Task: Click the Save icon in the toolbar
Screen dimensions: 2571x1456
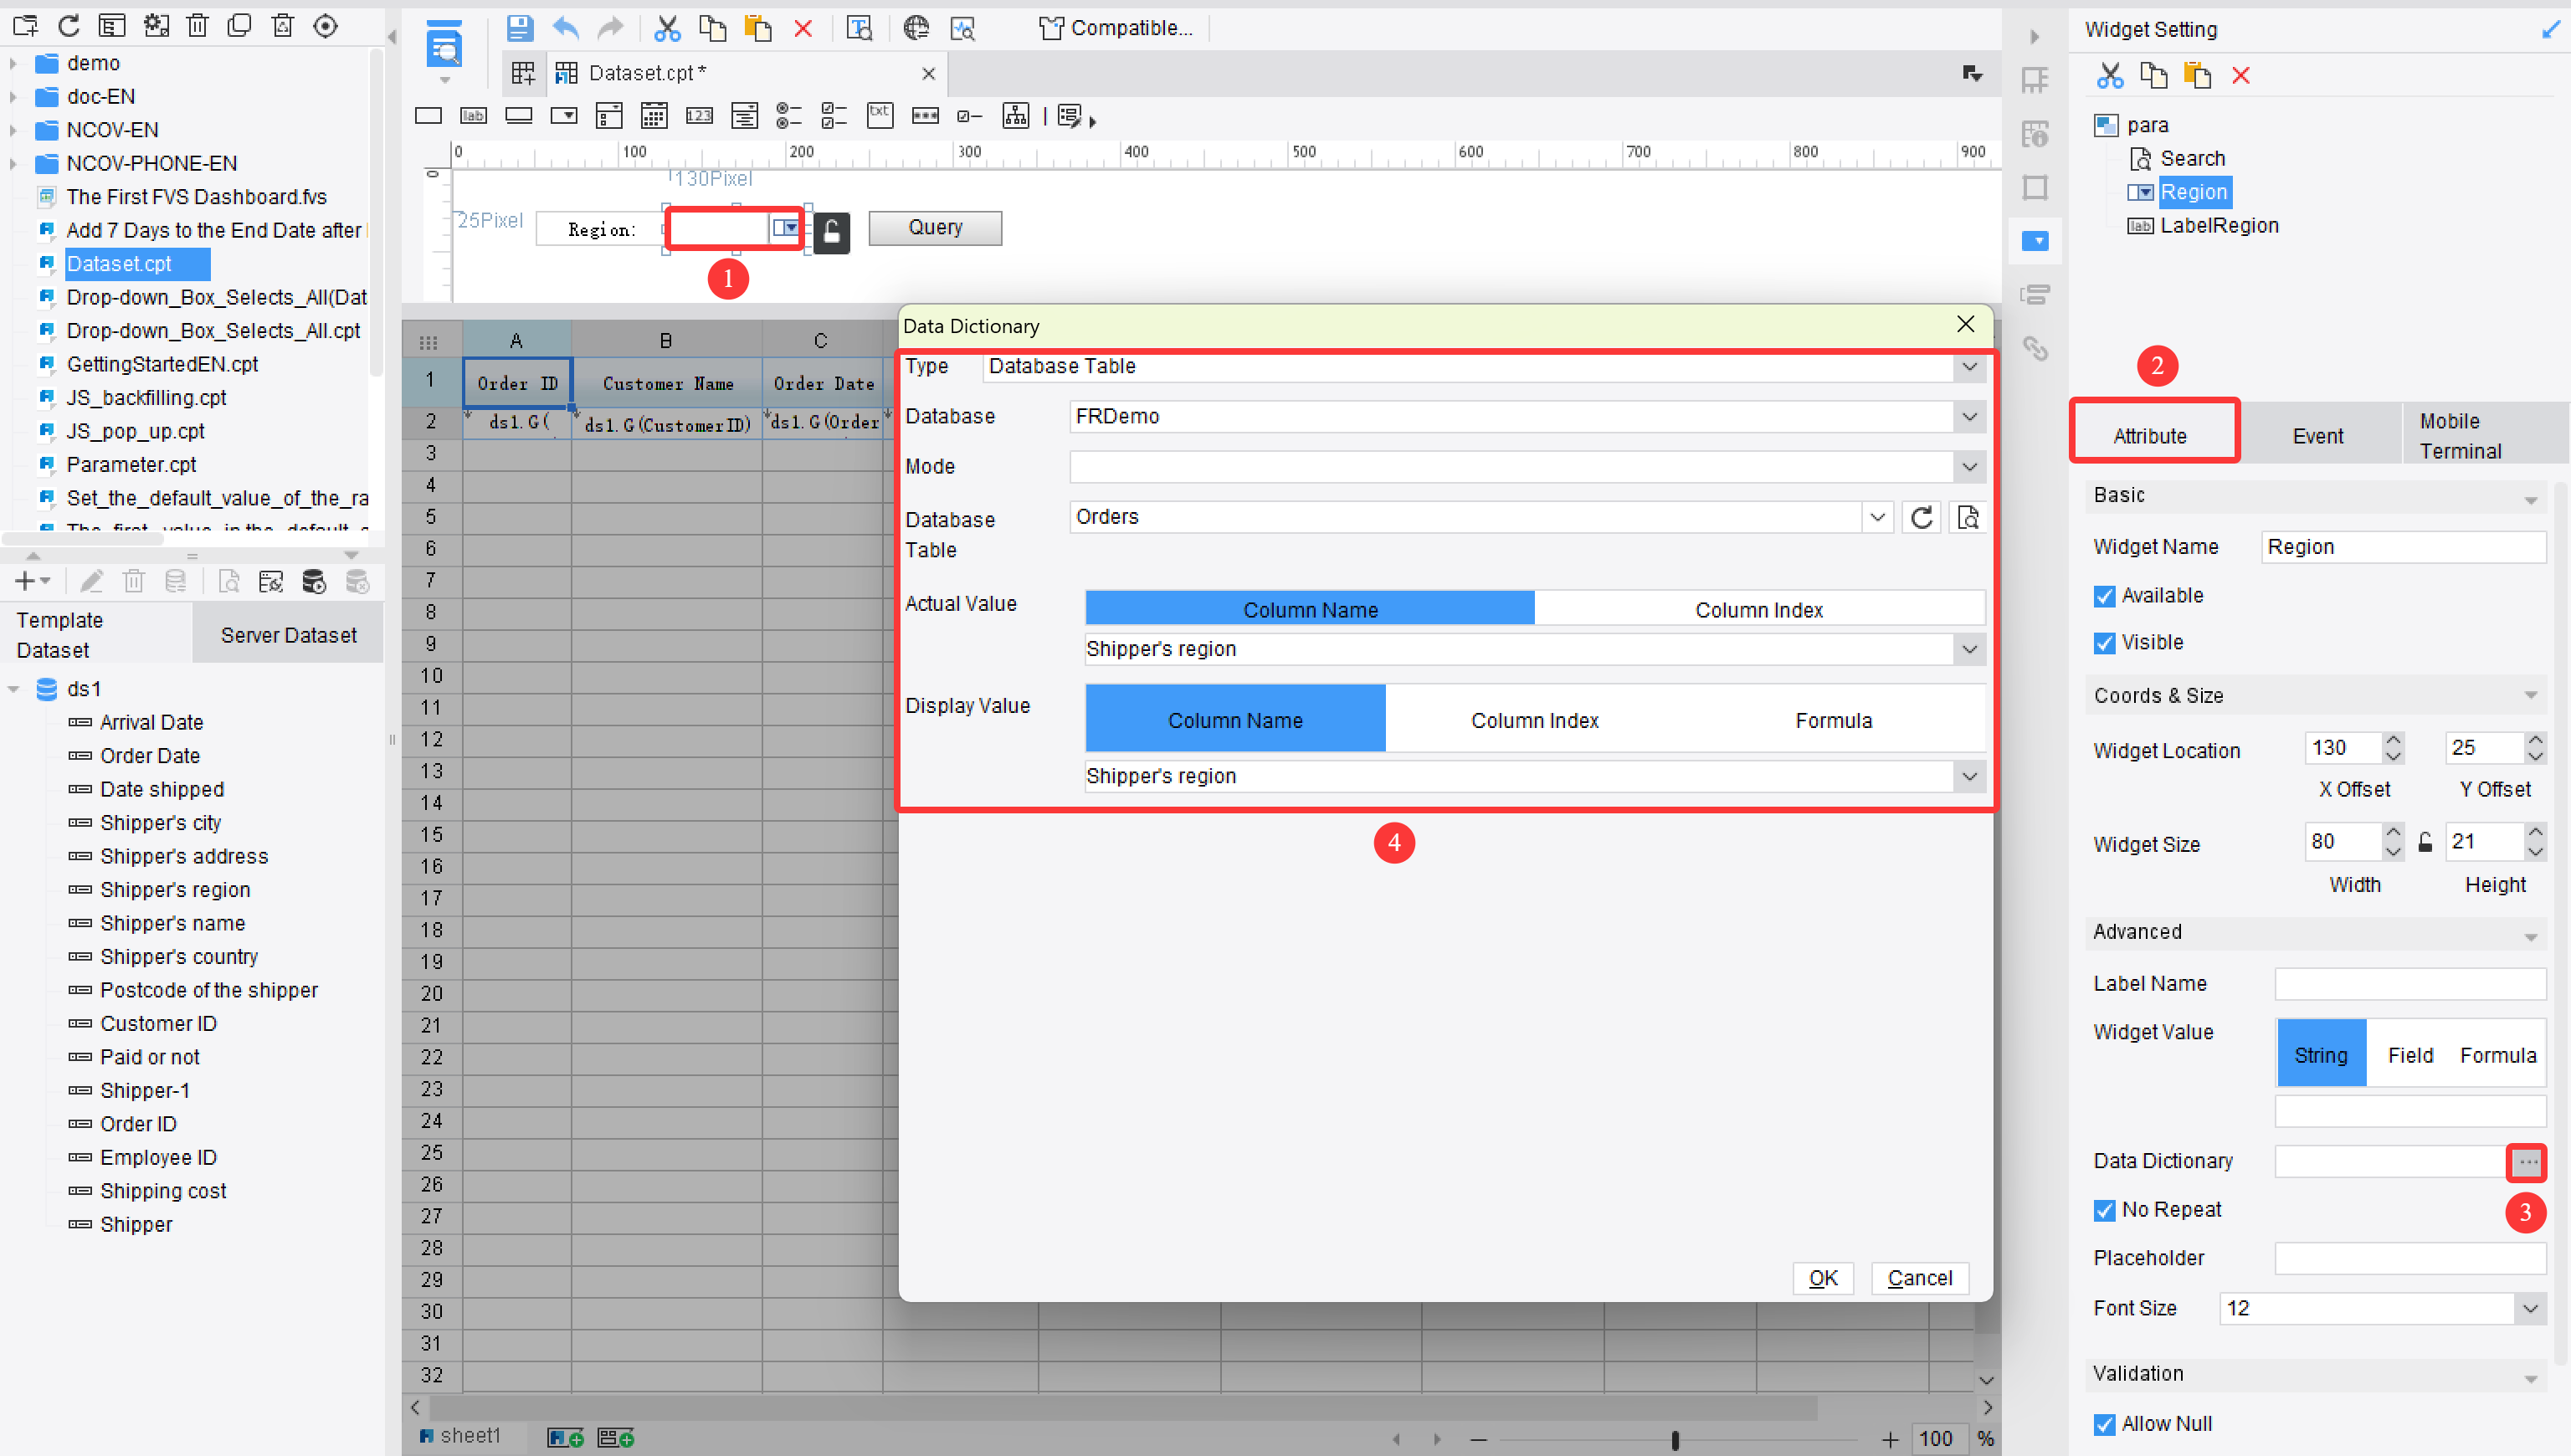Action: [x=519, y=28]
